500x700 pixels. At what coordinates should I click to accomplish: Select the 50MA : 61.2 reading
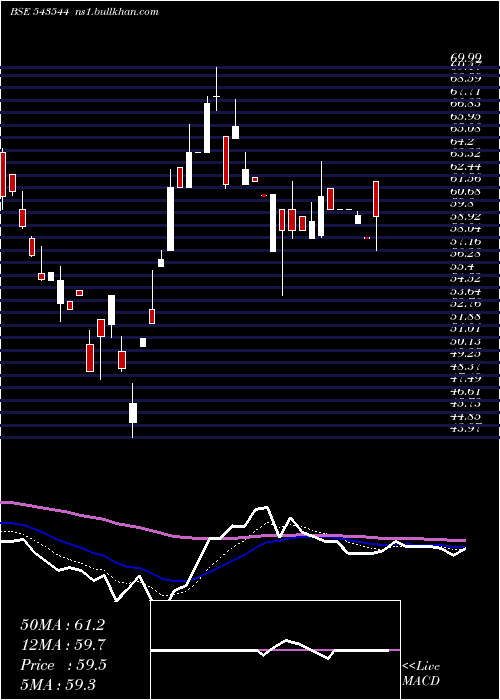62,625
